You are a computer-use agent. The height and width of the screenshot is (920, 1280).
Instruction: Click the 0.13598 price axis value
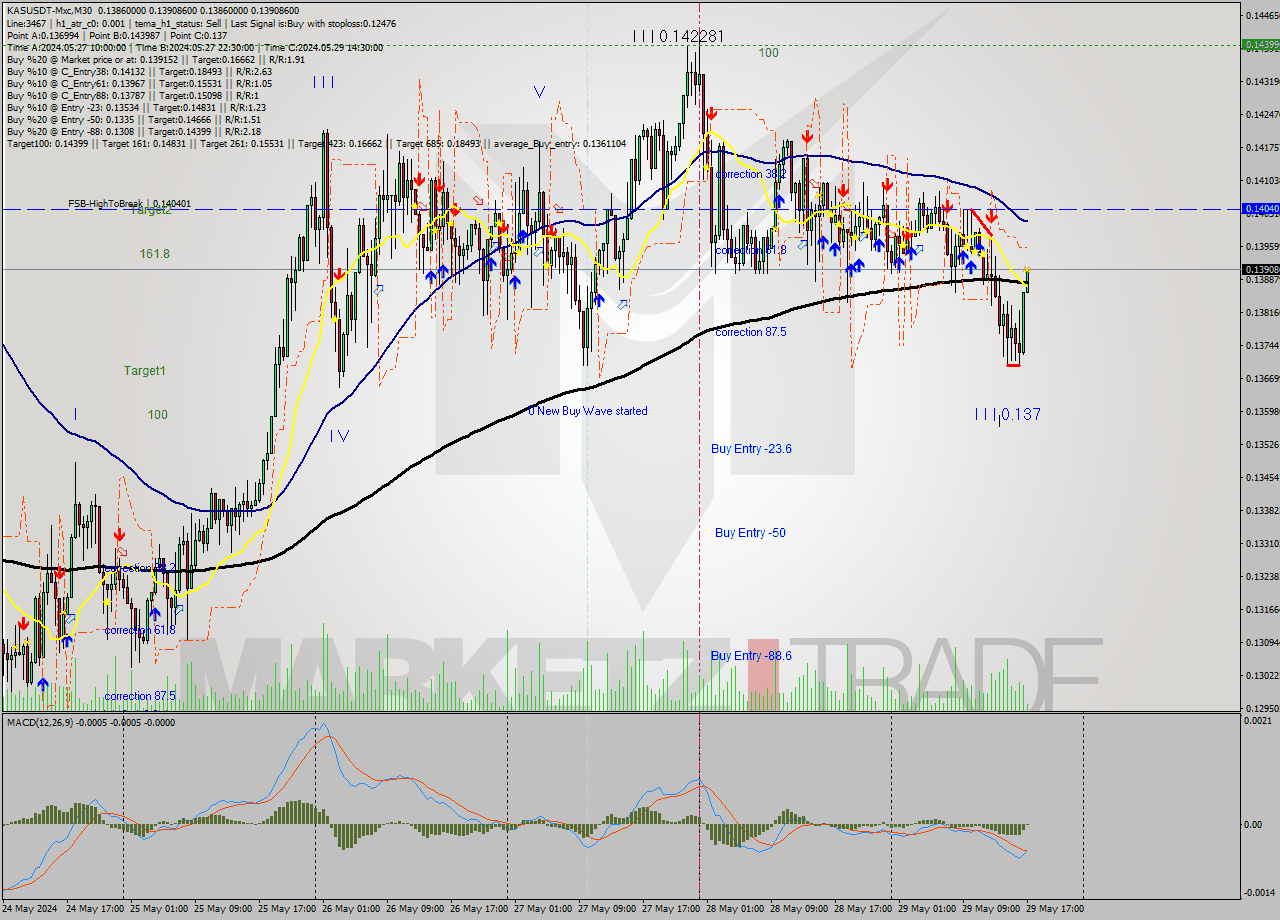1261,411
